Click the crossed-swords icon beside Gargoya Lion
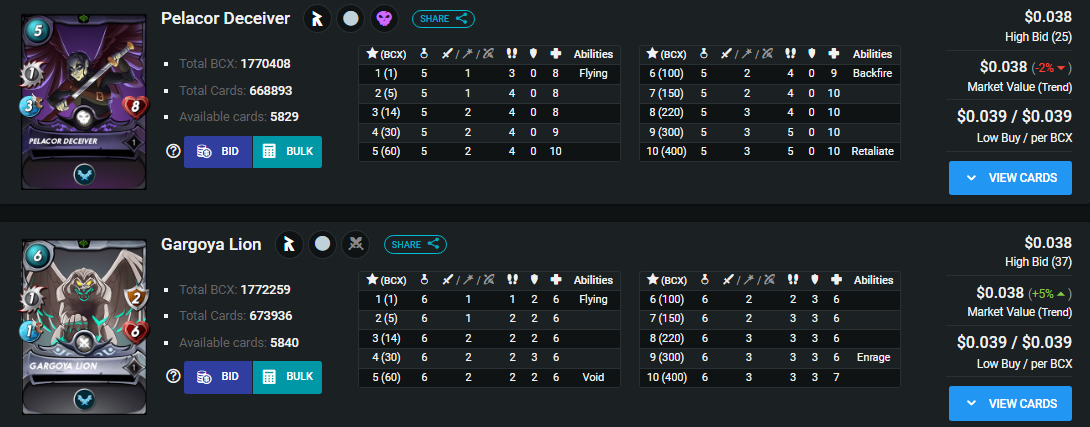This screenshot has width=1090, height=427. click(x=356, y=244)
